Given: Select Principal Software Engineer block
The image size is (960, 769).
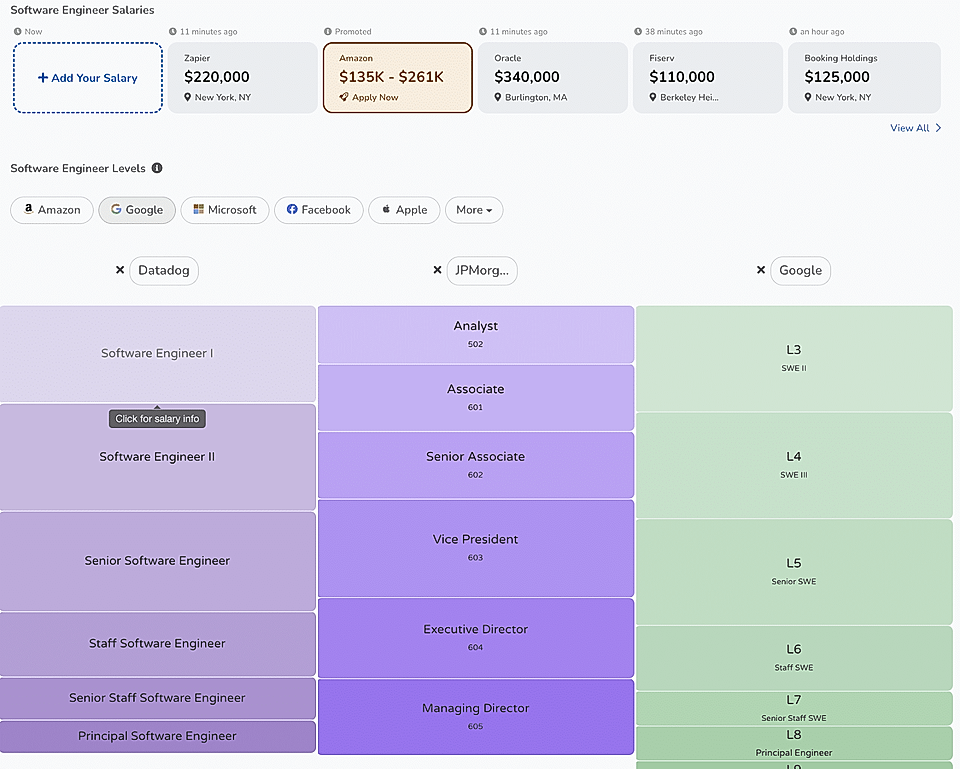Looking at the screenshot, I should point(157,737).
